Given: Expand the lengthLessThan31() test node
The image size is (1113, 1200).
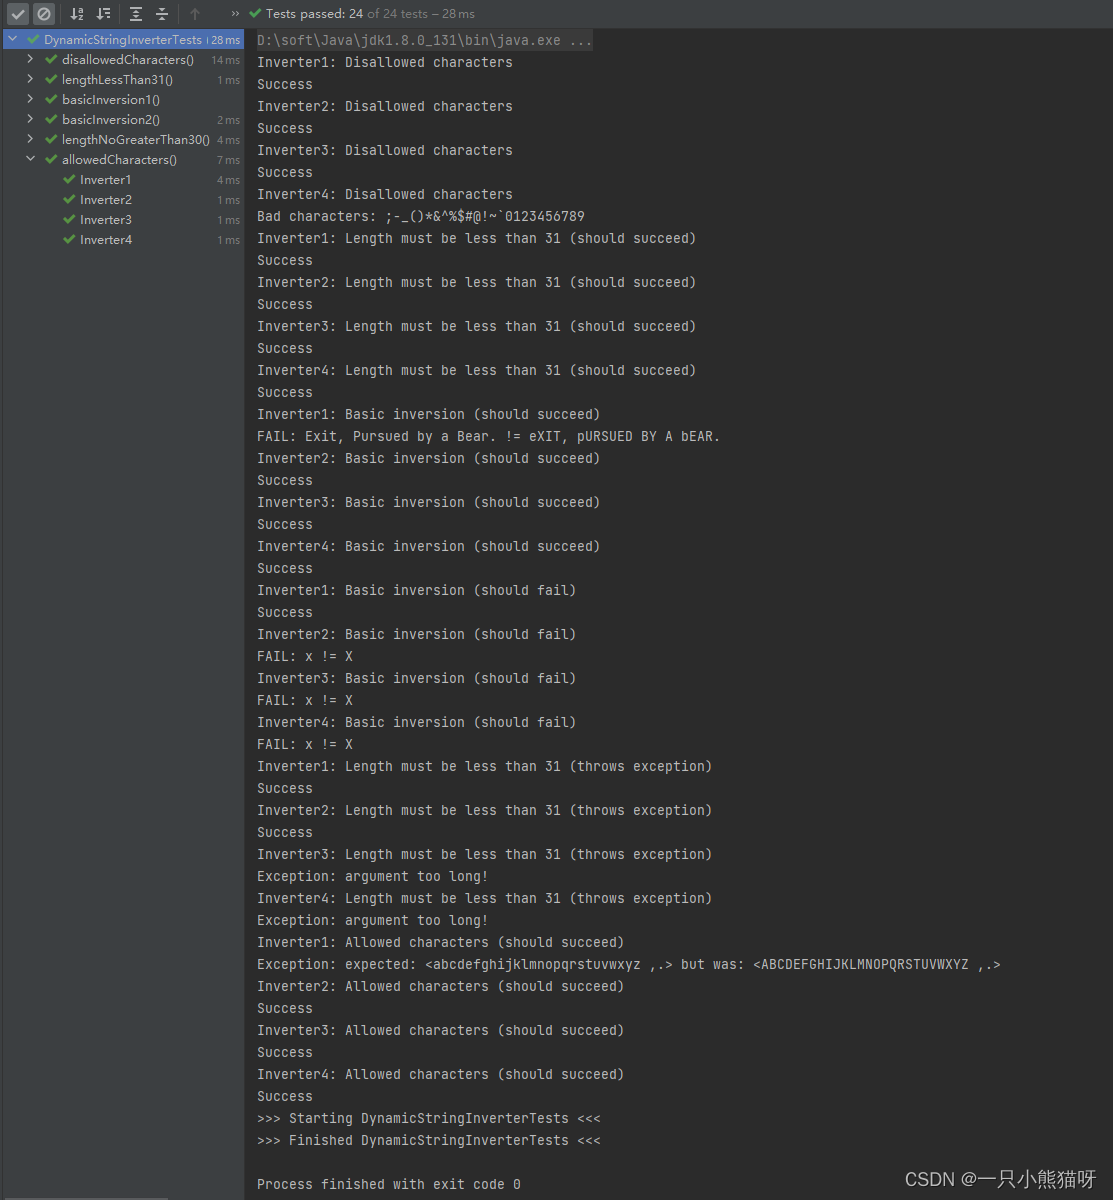Looking at the screenshot, I should click(x=30, y=80).
